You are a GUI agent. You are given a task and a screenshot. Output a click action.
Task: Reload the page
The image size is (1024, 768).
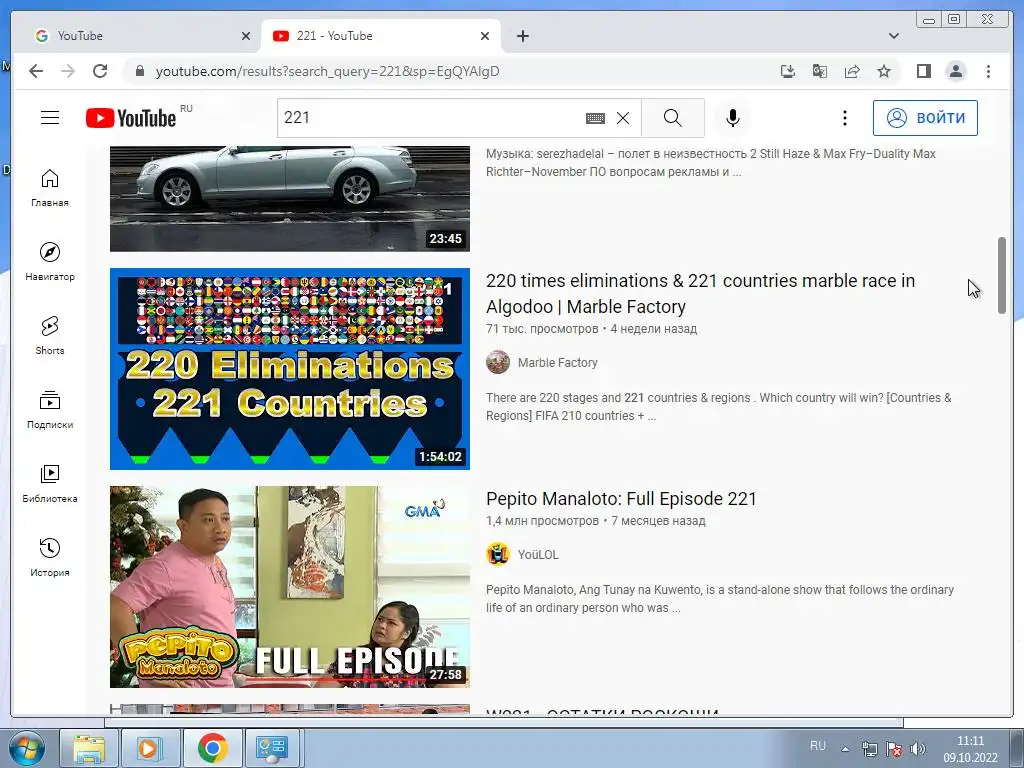click(100, 71)
